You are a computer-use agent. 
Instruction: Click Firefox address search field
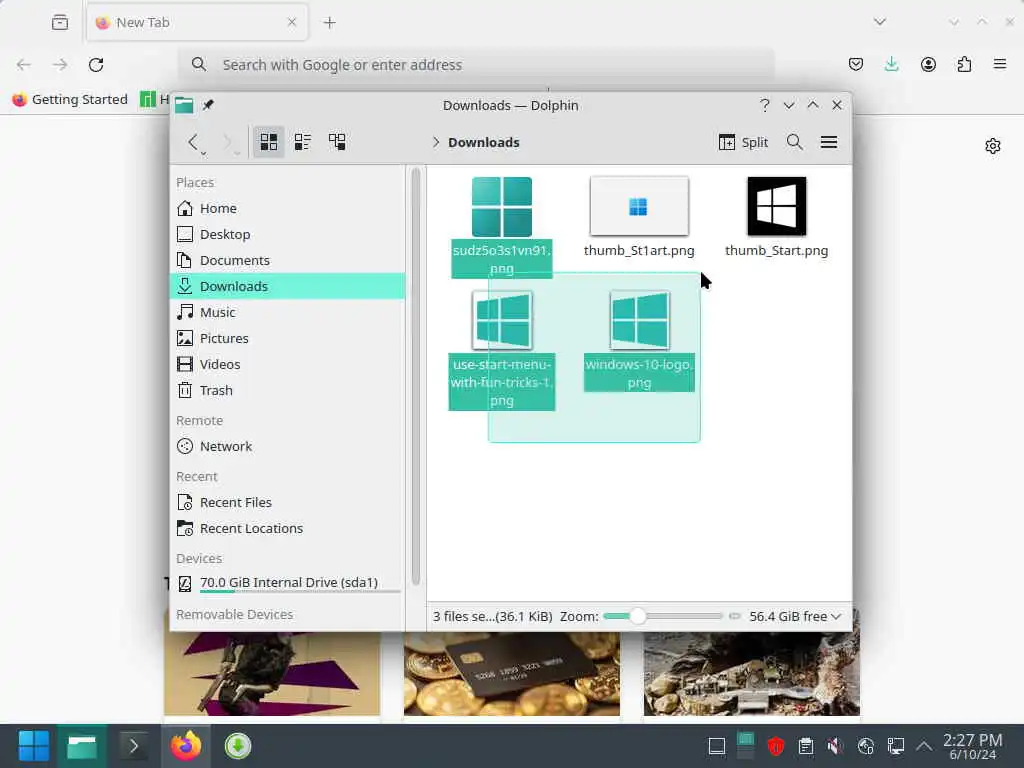[x=477, y=65]
